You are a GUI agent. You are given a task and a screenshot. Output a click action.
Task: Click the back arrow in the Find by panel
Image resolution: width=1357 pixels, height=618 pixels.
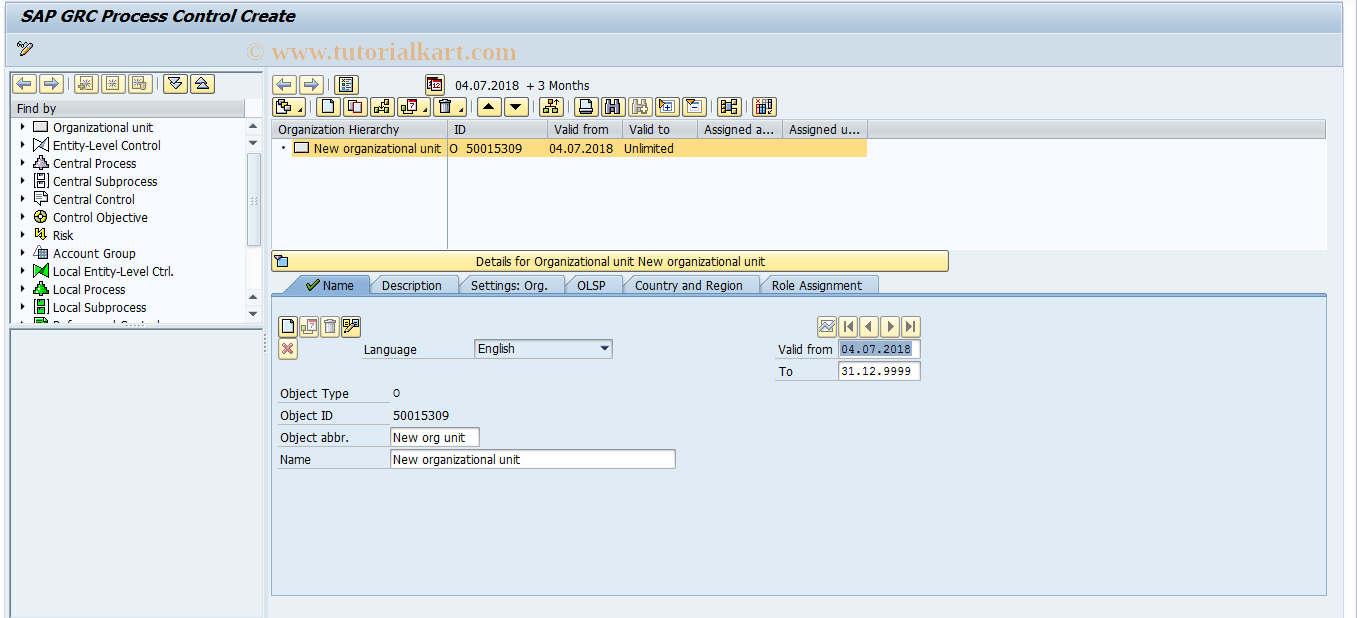23,84
